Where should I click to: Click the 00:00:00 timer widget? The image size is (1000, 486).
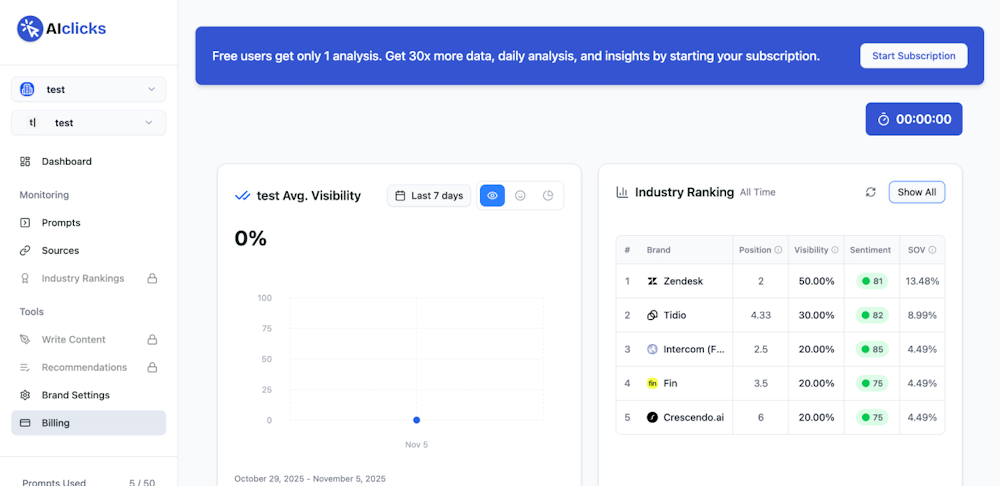point(913,119)
